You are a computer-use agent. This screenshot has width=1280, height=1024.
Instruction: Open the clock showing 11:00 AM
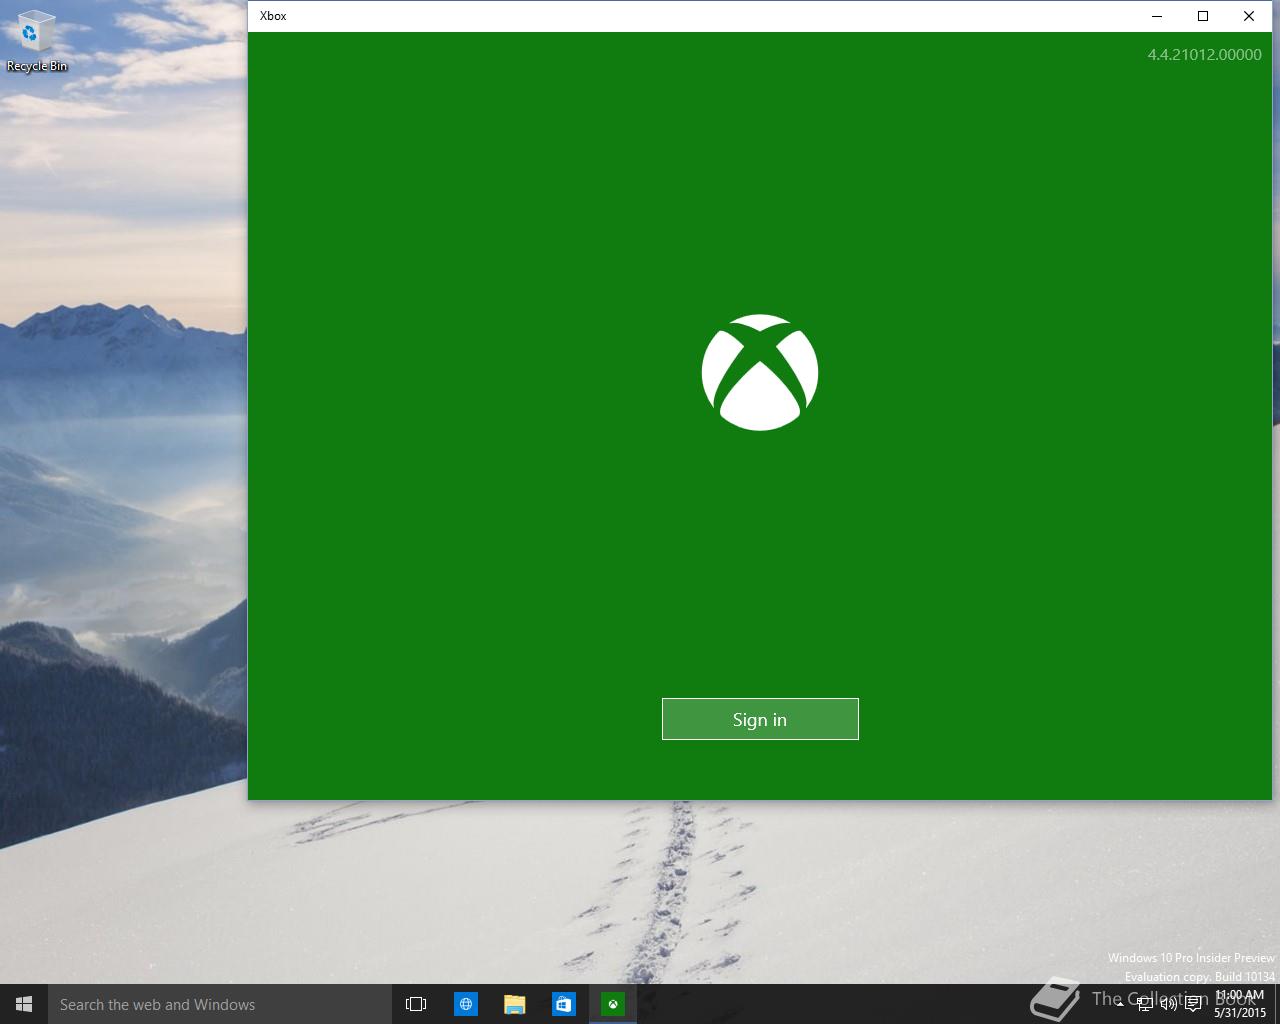1240,1004
